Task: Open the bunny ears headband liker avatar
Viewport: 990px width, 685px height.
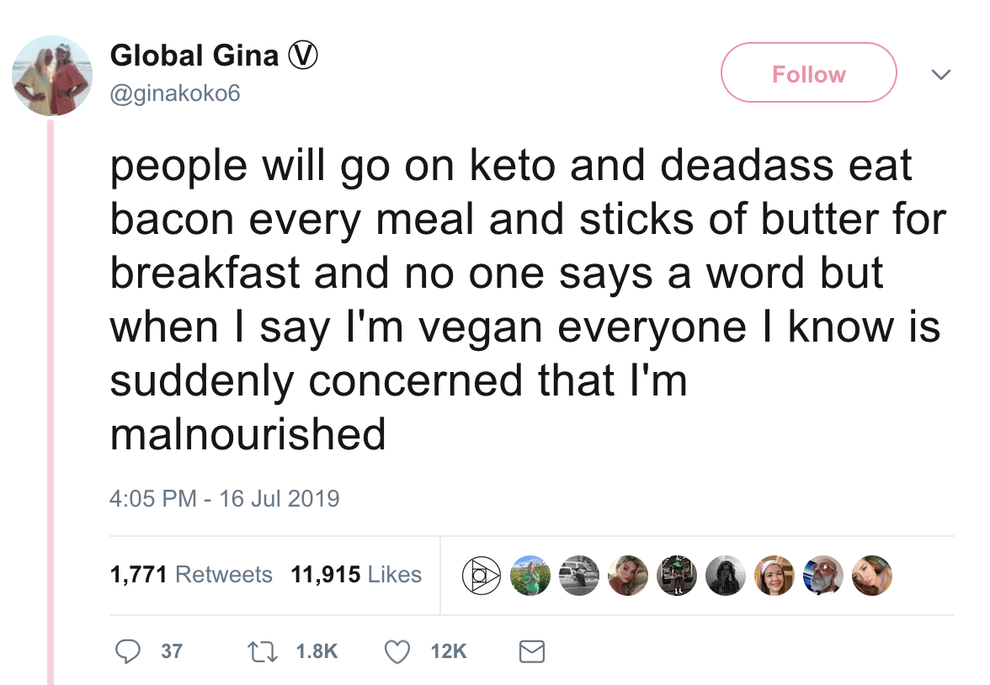Action: point(775,575)
